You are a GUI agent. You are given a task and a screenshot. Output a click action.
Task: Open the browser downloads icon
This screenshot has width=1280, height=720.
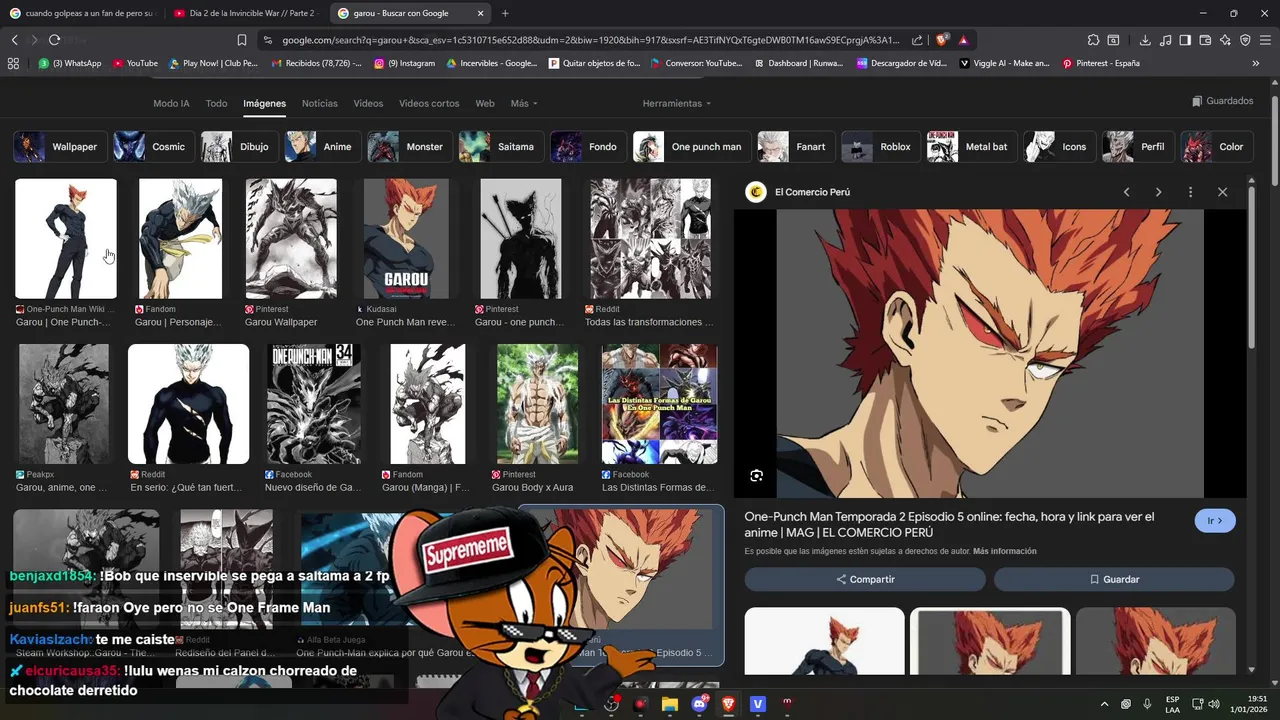[1145, 40]
